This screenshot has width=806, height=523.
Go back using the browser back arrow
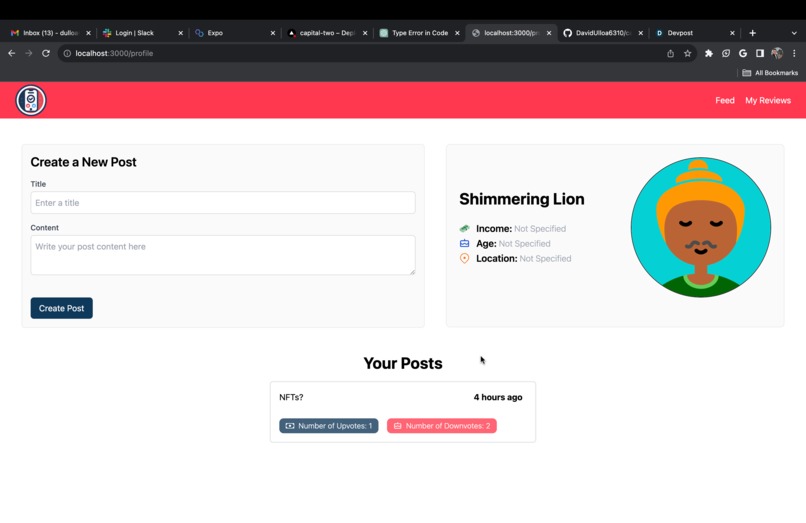click(x=12, y=53)
